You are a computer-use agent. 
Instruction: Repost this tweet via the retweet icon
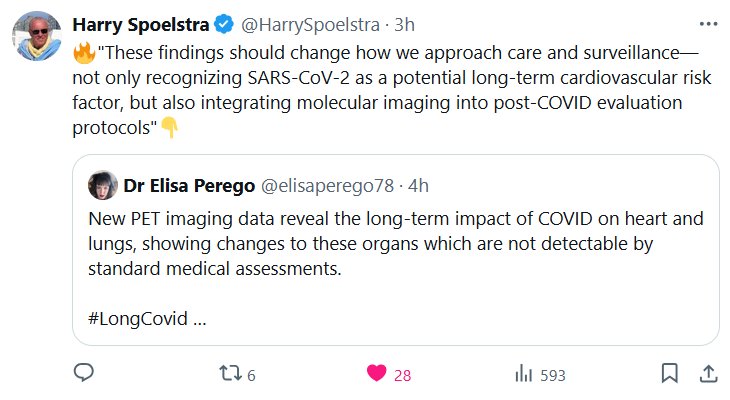point(230,374)
